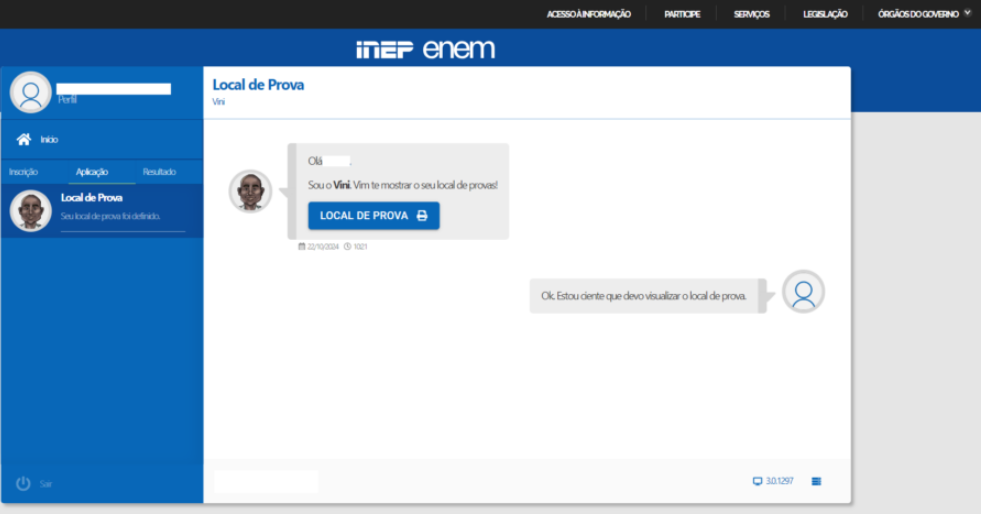Click the Participe link in top bar

[x=682, y=14]
